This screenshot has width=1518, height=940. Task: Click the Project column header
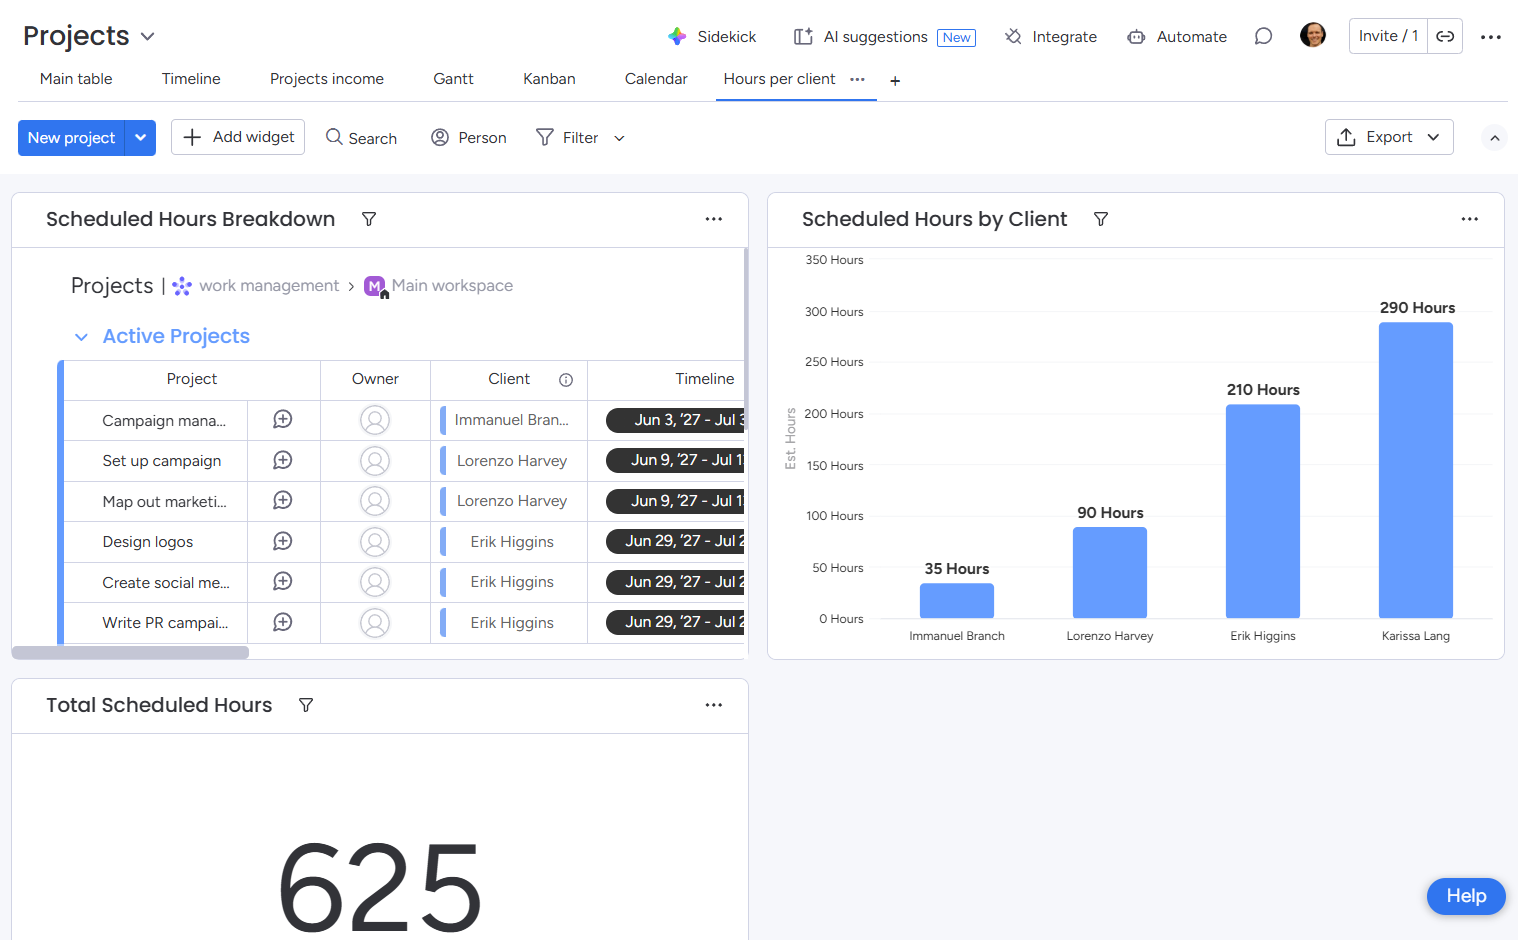(x=192, y=379)
